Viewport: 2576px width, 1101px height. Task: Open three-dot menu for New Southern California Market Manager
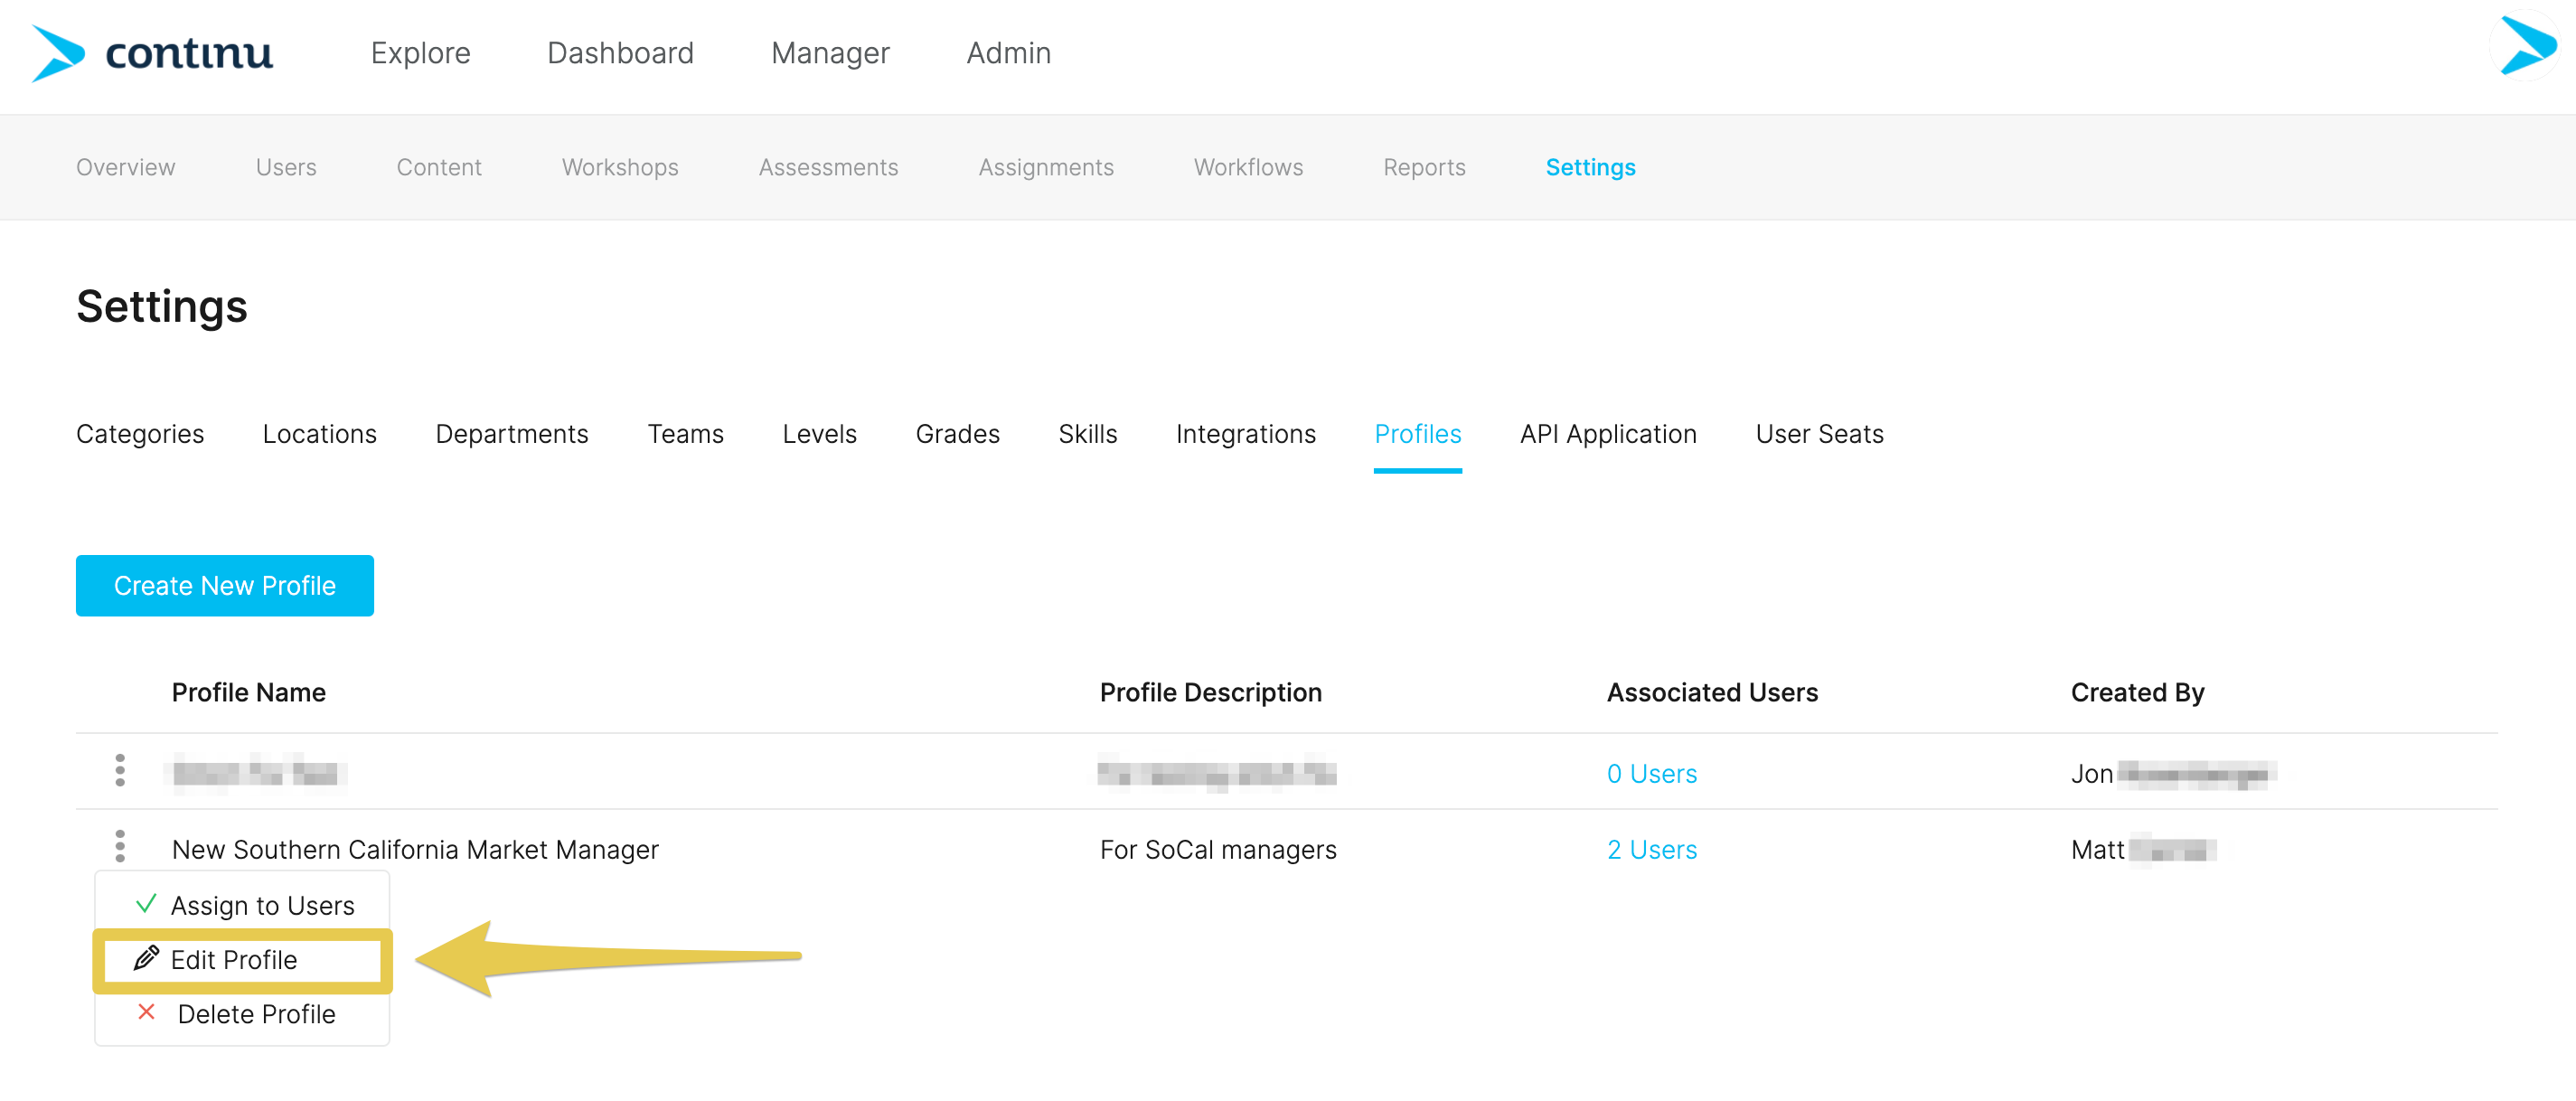pos(120,846)
